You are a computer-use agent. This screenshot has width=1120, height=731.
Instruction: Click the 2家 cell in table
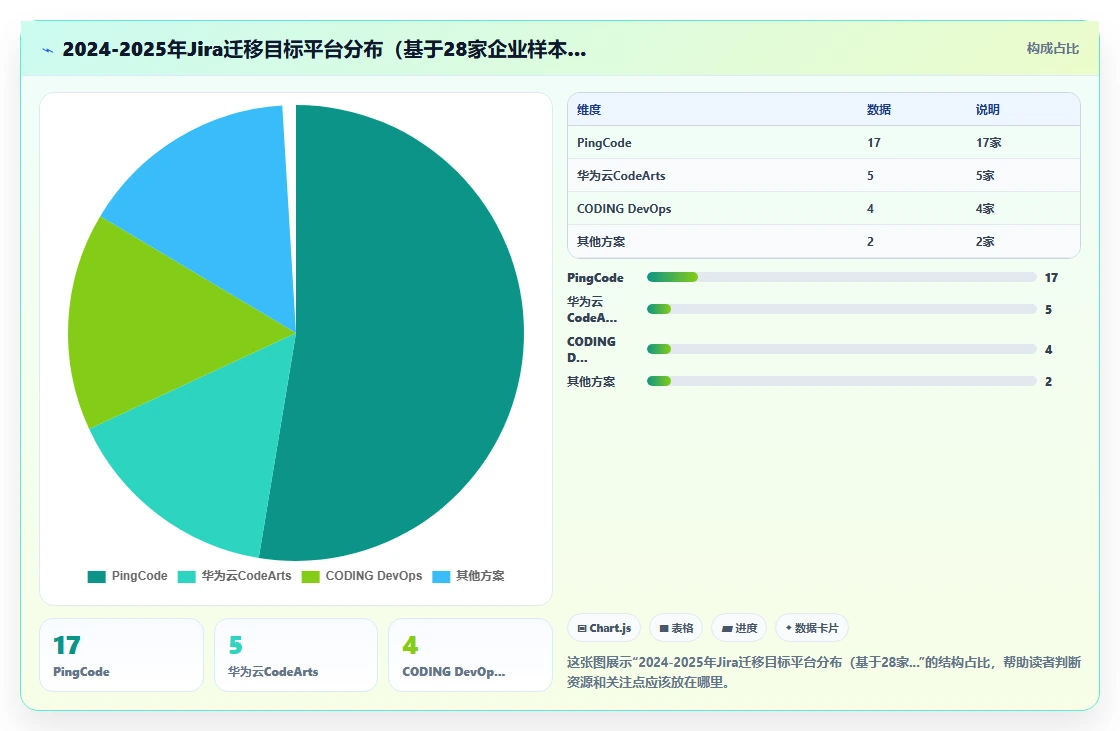click(x=985, y=242)
